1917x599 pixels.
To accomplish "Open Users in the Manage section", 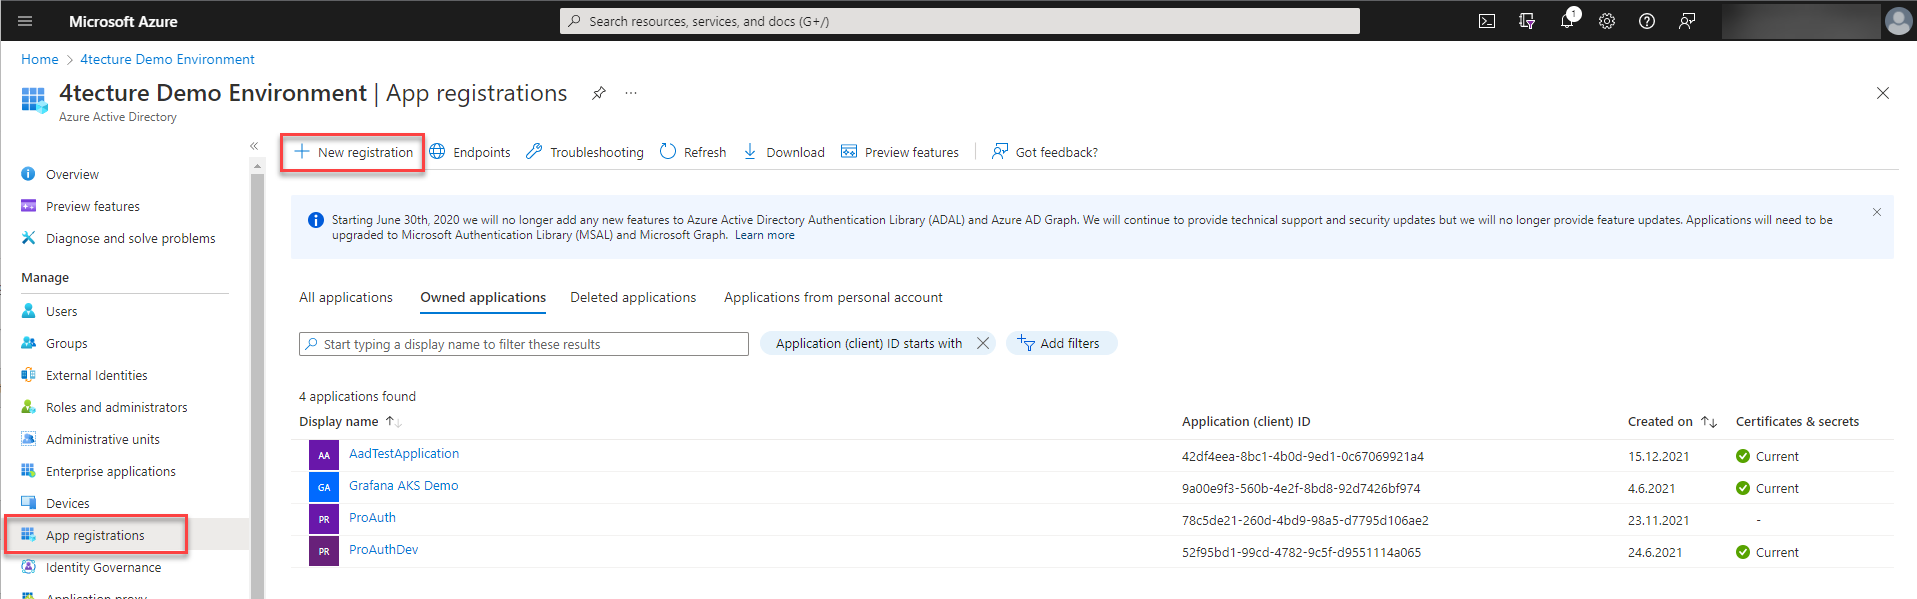I will pyautogui.click(x=61, y=312).
